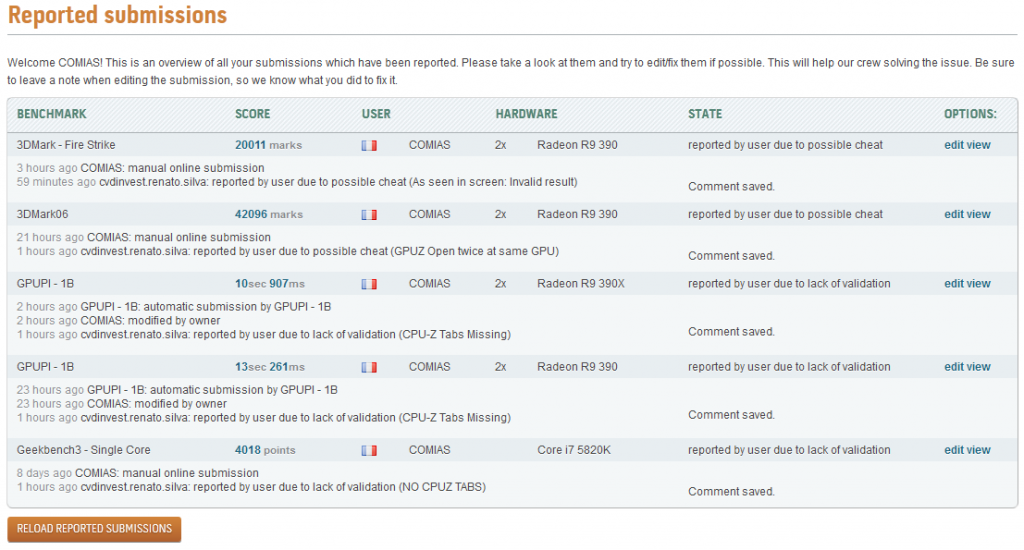Click the '21 hours ago' manual online submission line

pos(144,238)
